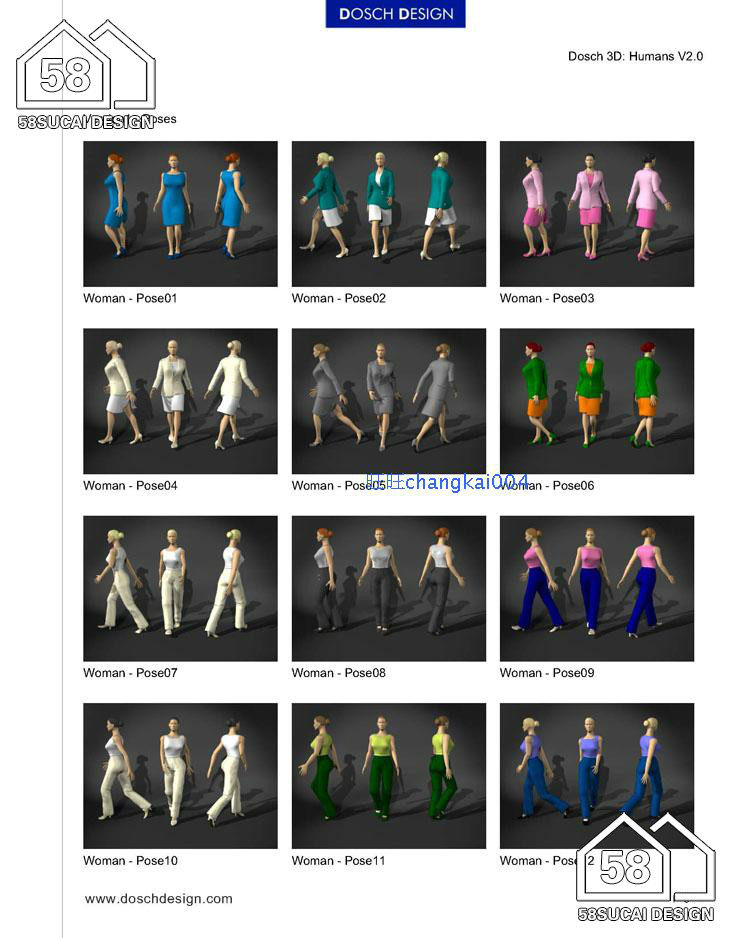Select the Woman Pose11 green outfit thumbnail
730x938 pixels.
[x=388, y=775]
